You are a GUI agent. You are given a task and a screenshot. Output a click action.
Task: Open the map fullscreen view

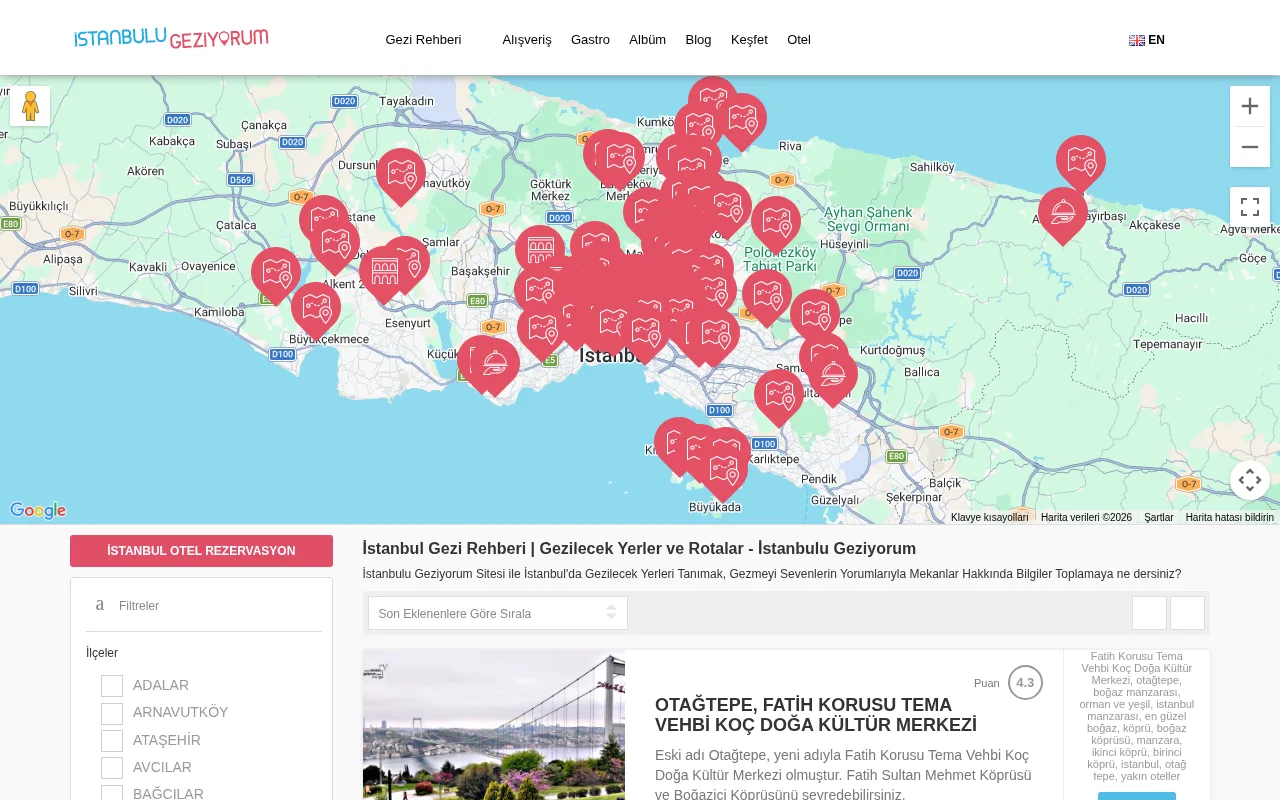click(x=1250, y=206)
